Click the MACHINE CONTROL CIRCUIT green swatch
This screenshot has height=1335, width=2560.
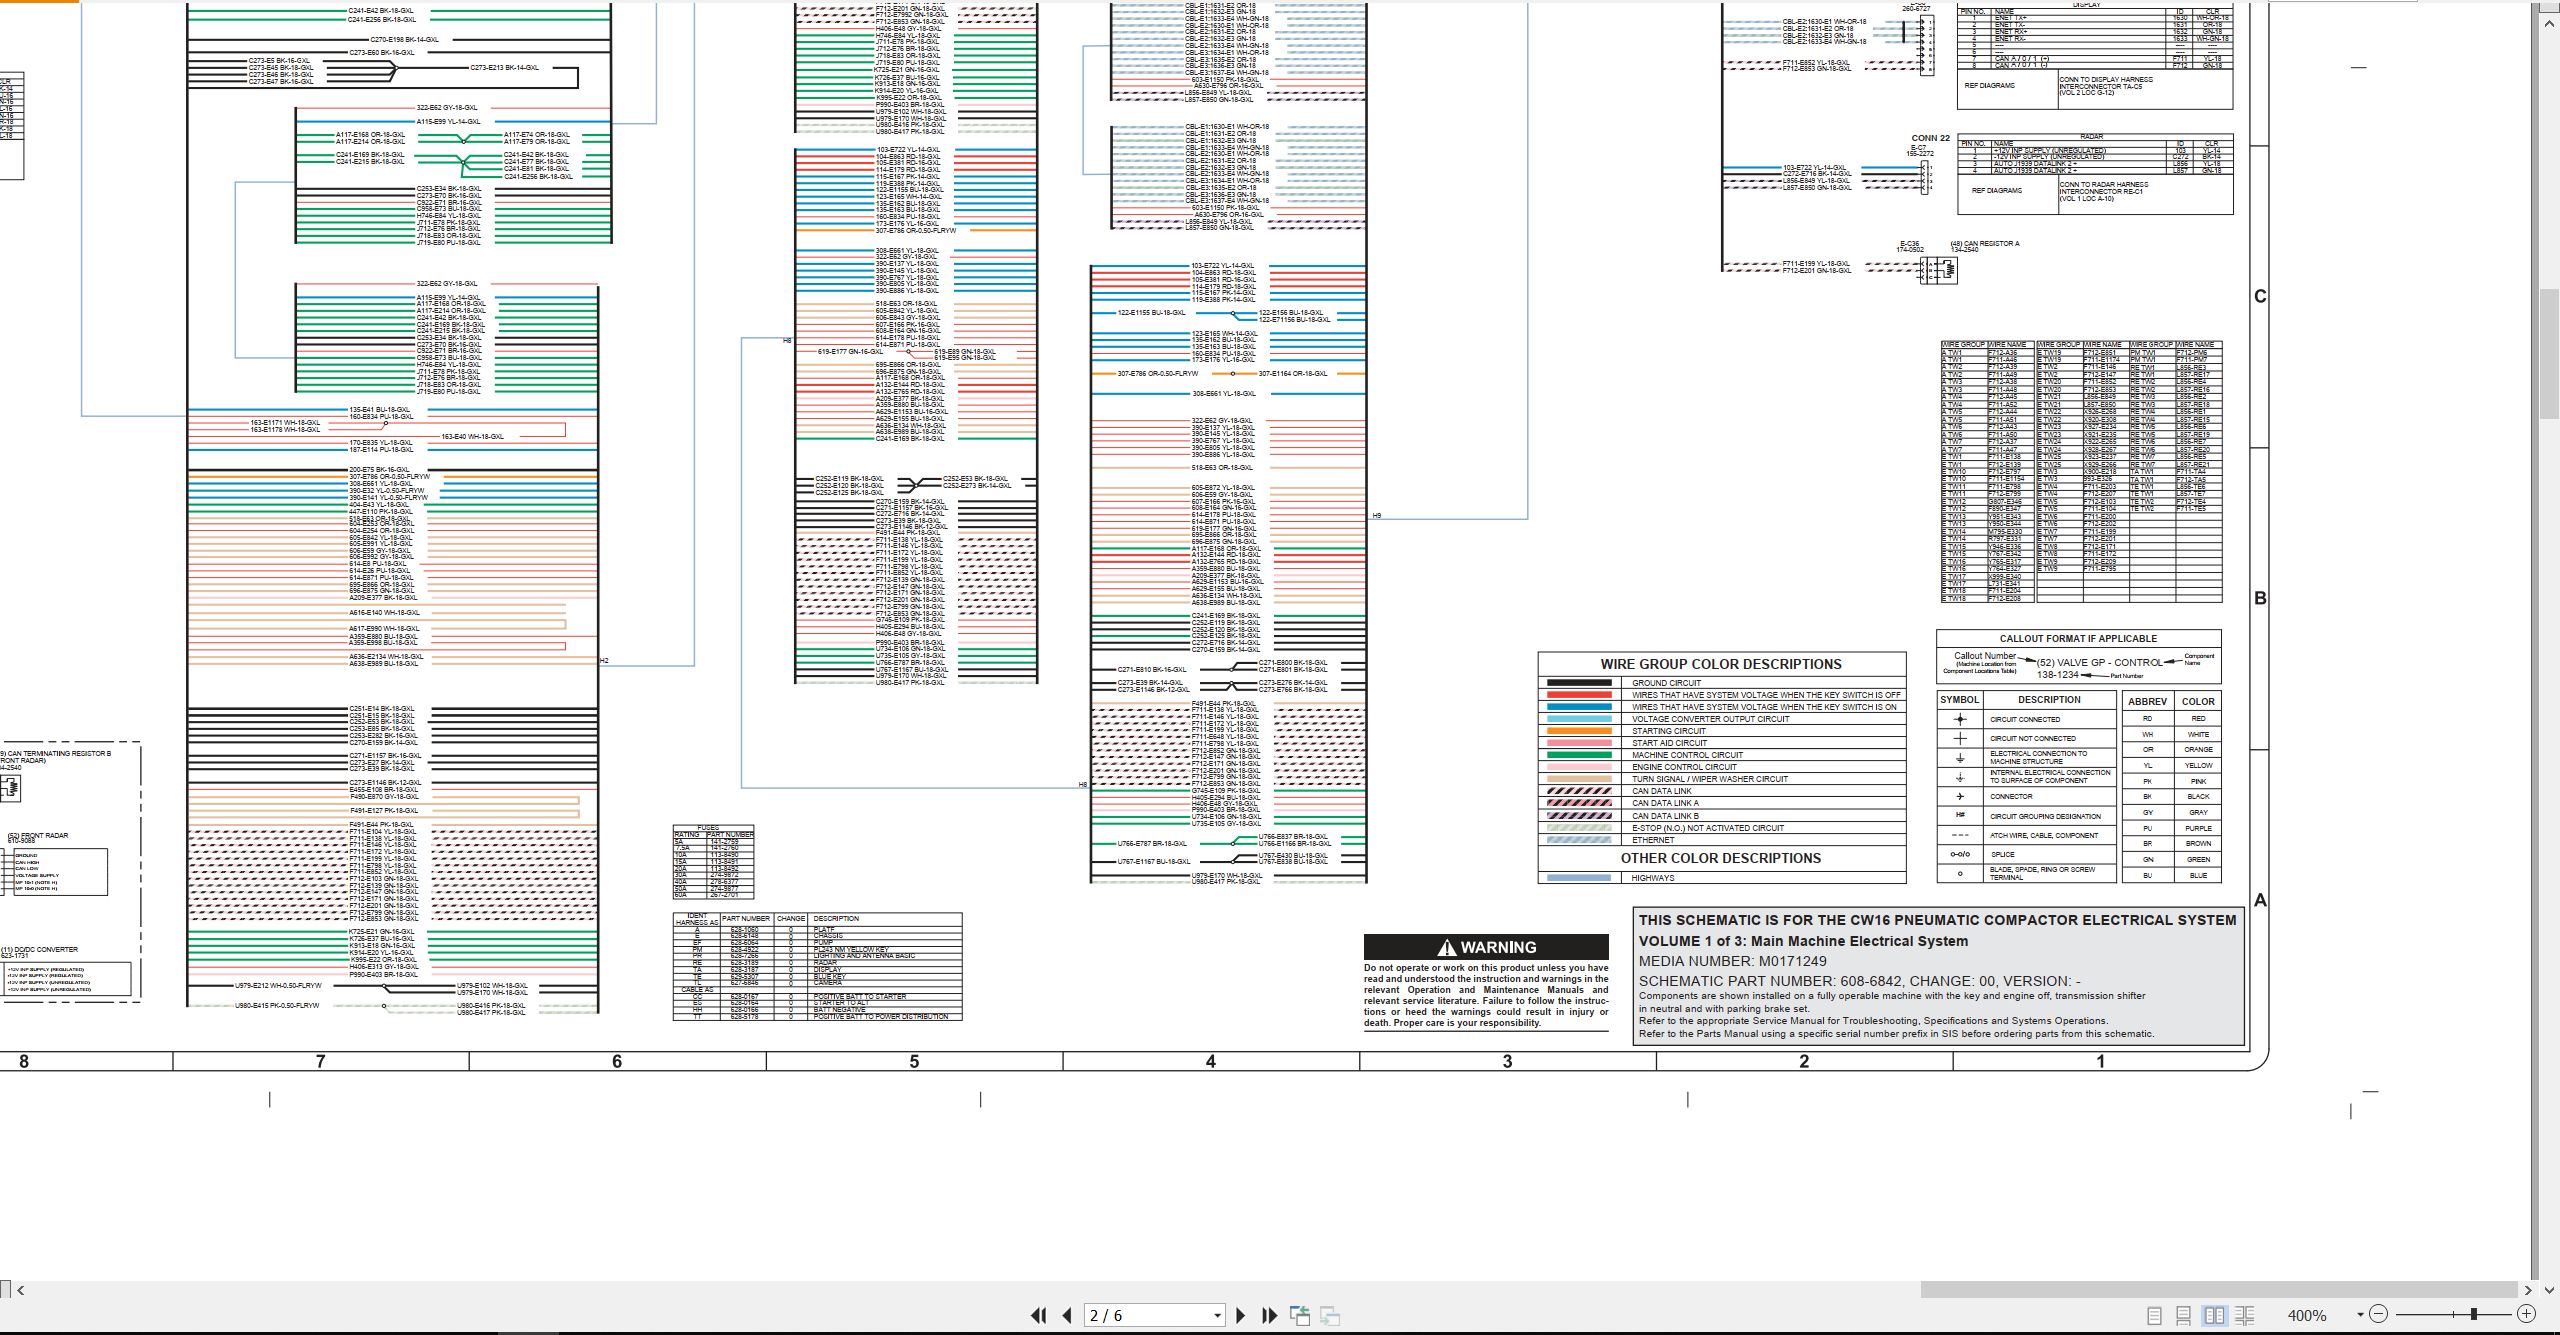pyautogui.click(x=1579, y=755)
